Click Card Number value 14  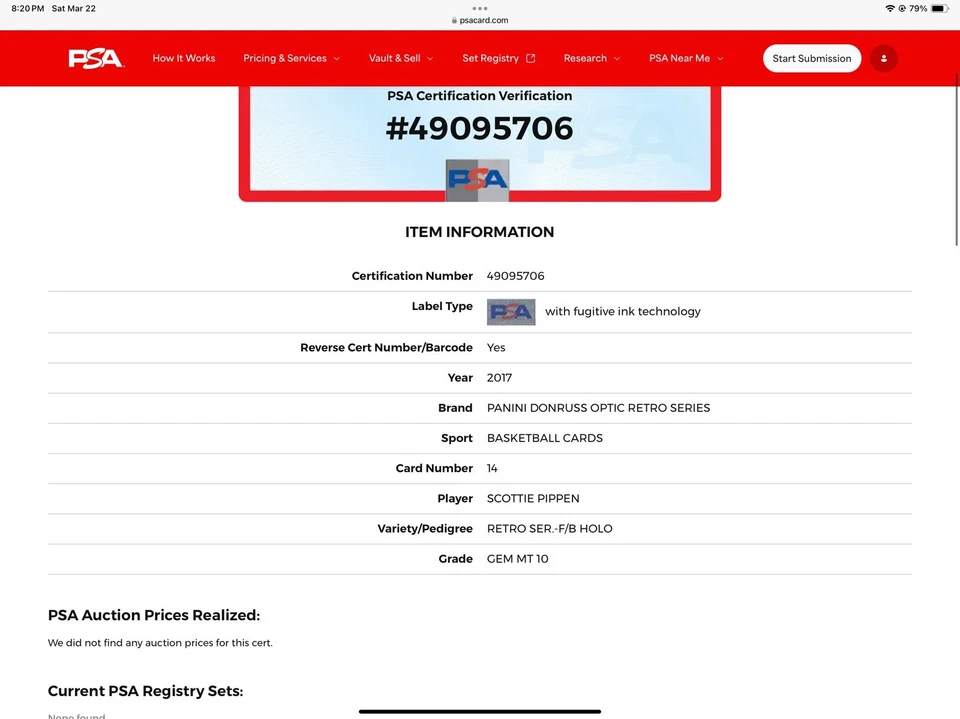(492, 469)
